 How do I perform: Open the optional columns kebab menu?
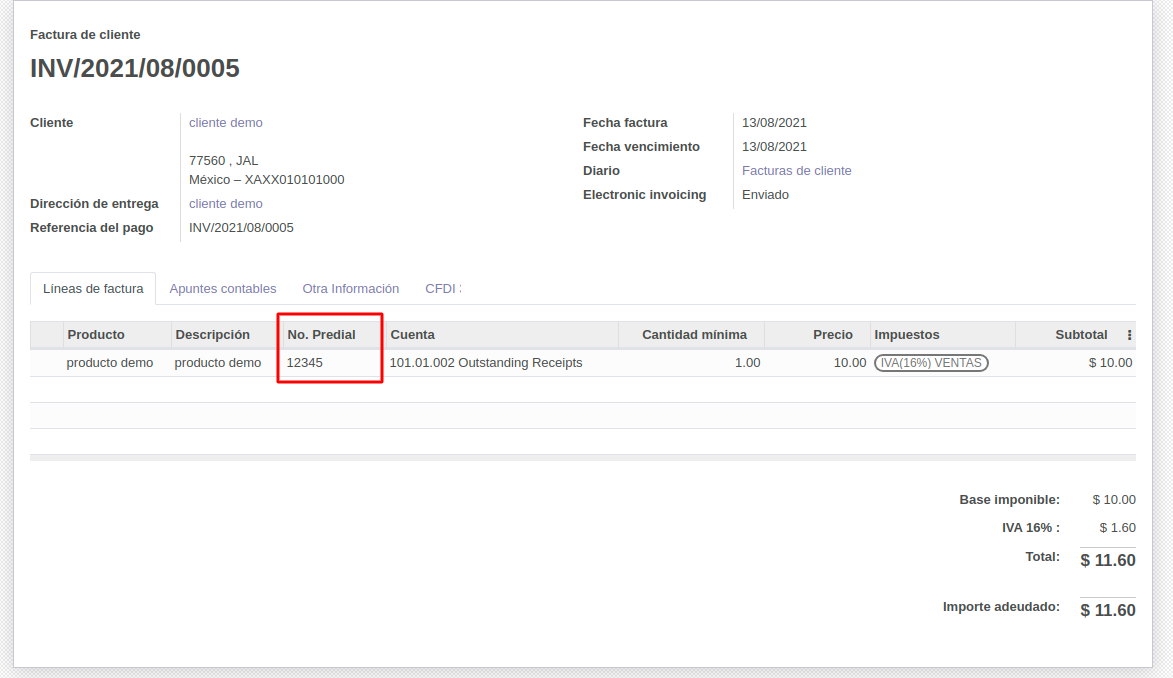point(1129,335)
